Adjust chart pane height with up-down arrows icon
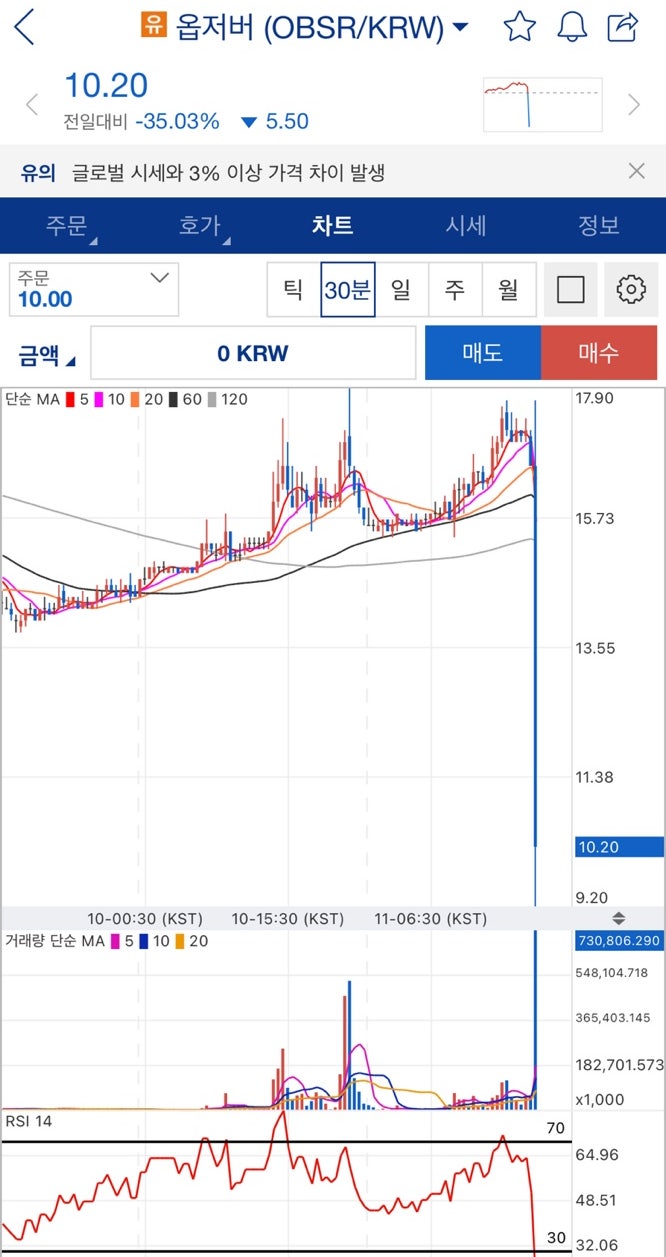This screenshot has height=1257, width=666. (x=619, y=918)
